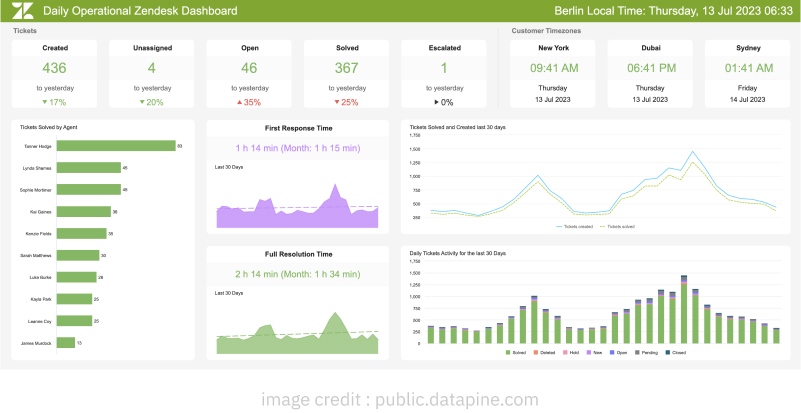The width and height of the screenshot is (801, 413).
Task: Click the Hold pink legend swatch
Action: pyautogui.click(x=564, y=352)
